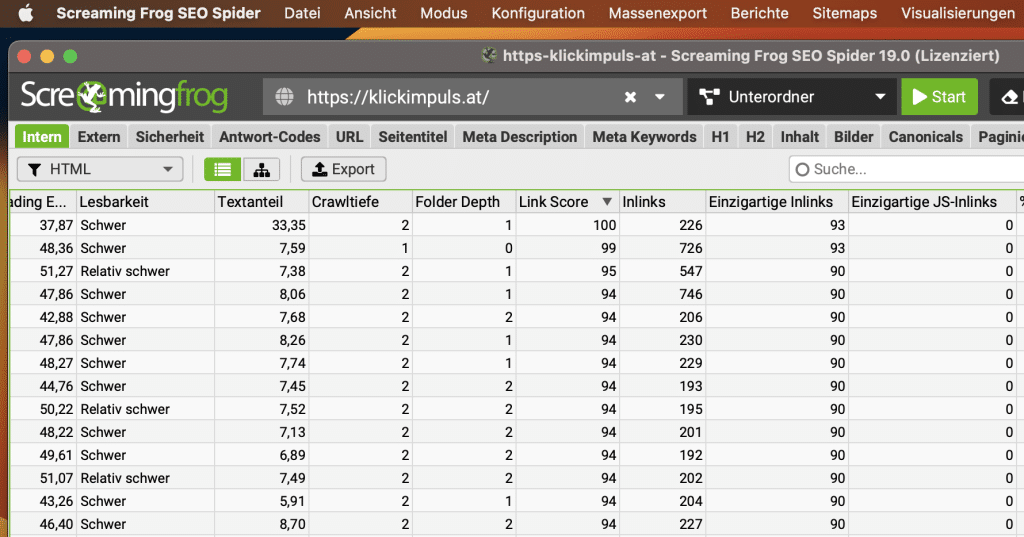Select the Textanteil cell 33,35

pos(261,225)
